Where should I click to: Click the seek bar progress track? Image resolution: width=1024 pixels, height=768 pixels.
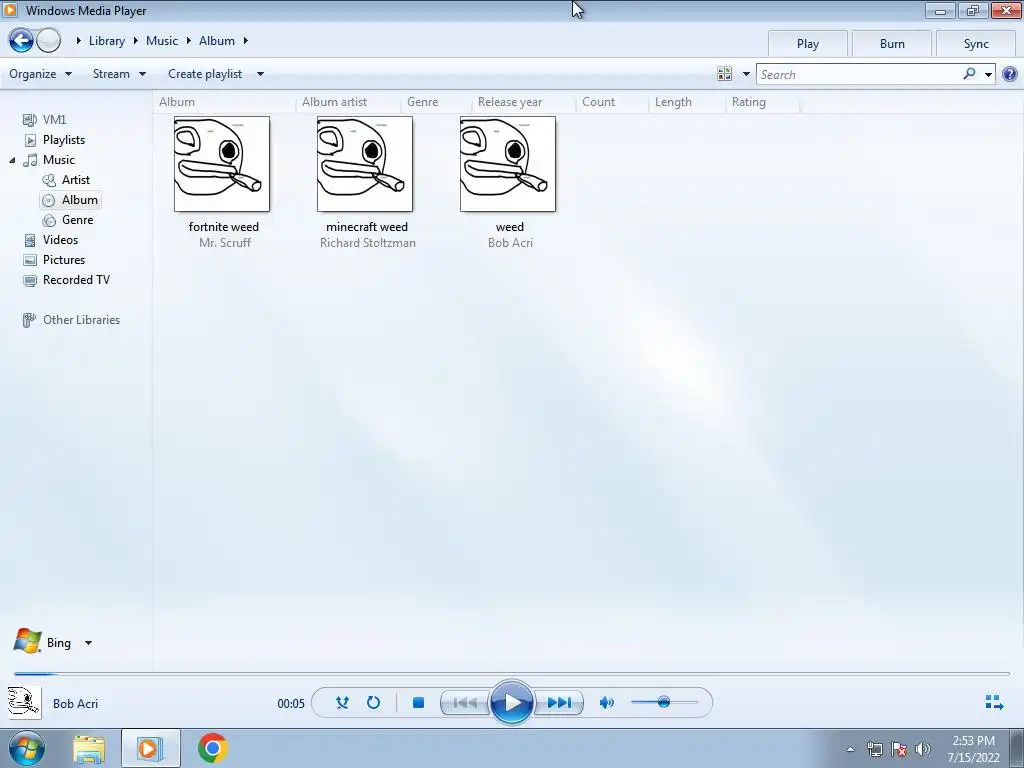point(511,673)
